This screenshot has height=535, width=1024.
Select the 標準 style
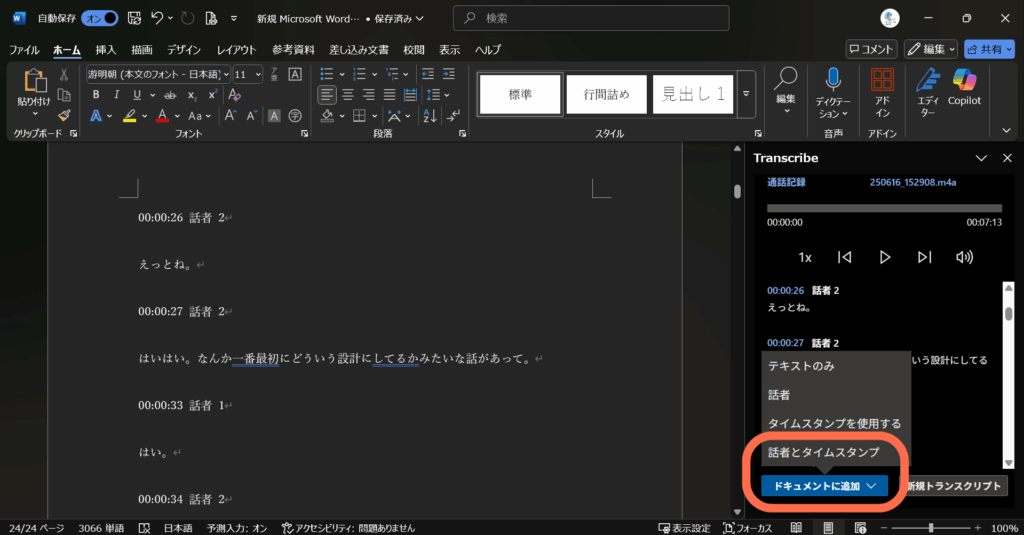click(520, 95)
